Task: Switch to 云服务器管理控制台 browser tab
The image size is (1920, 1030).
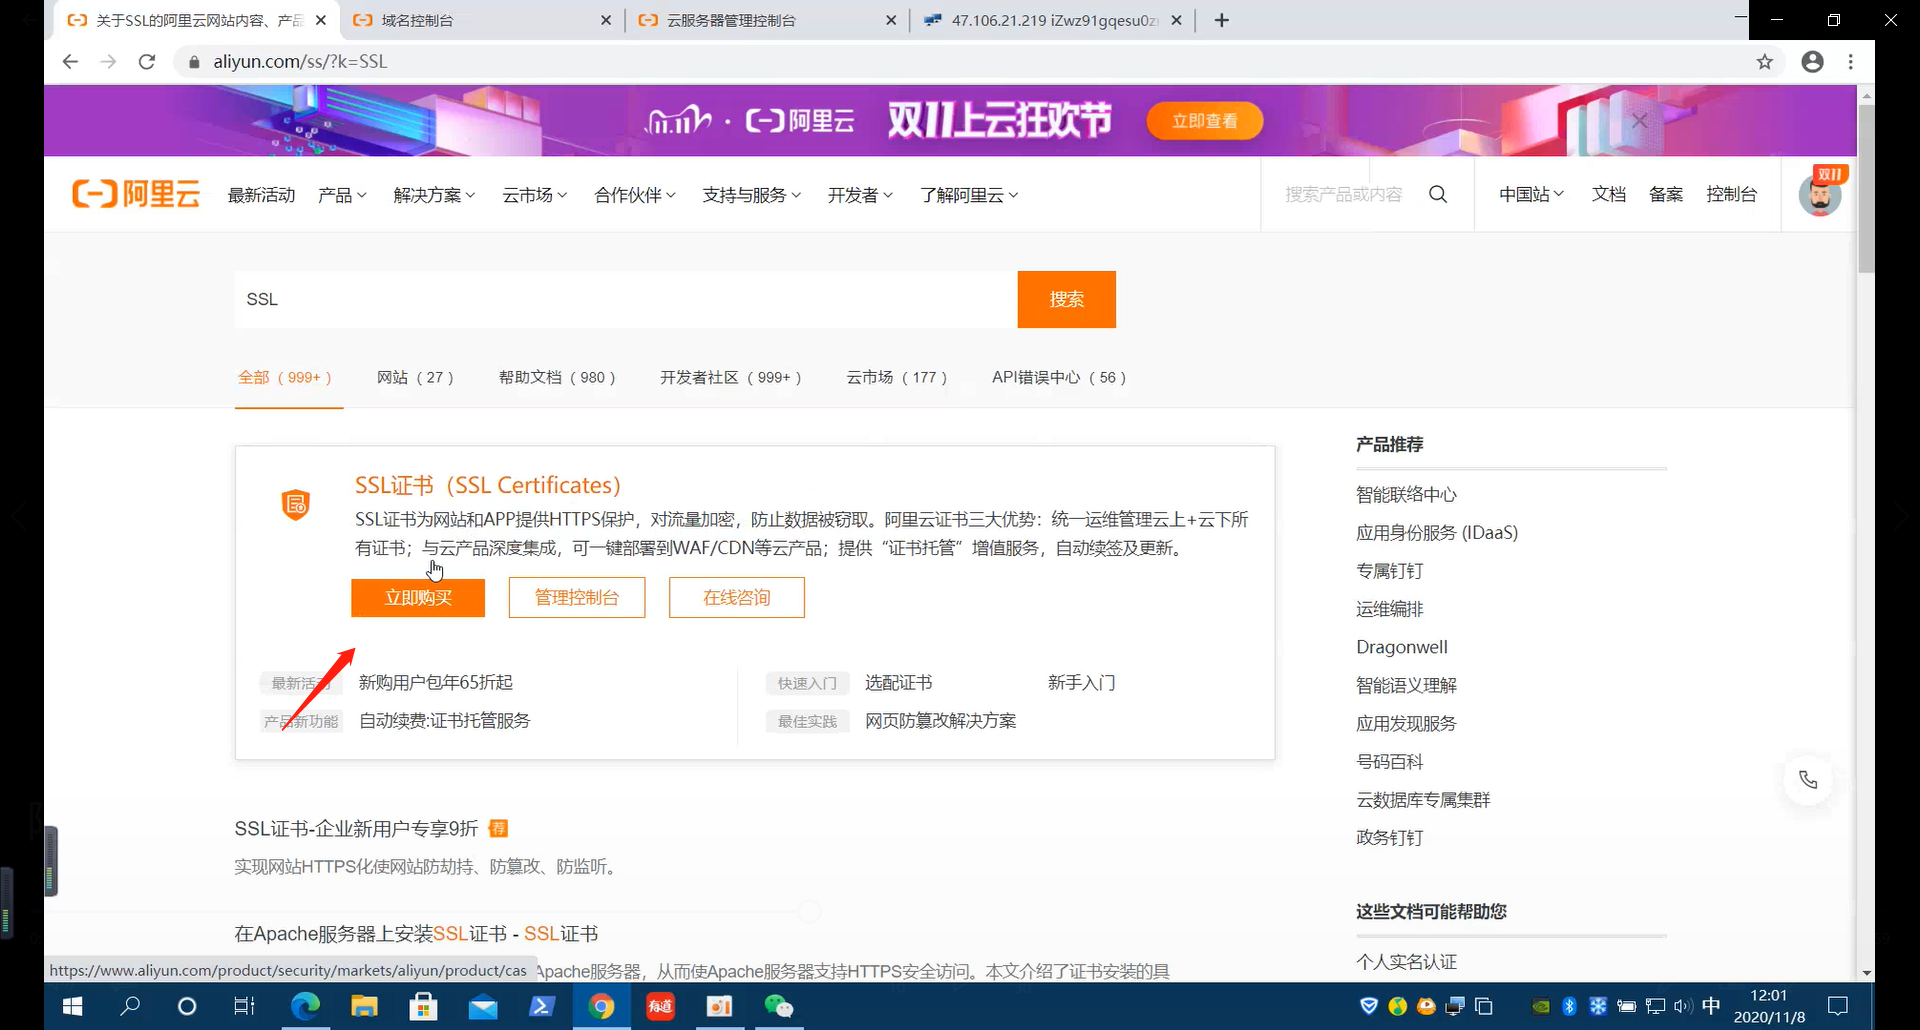Action: pos(768,20)
